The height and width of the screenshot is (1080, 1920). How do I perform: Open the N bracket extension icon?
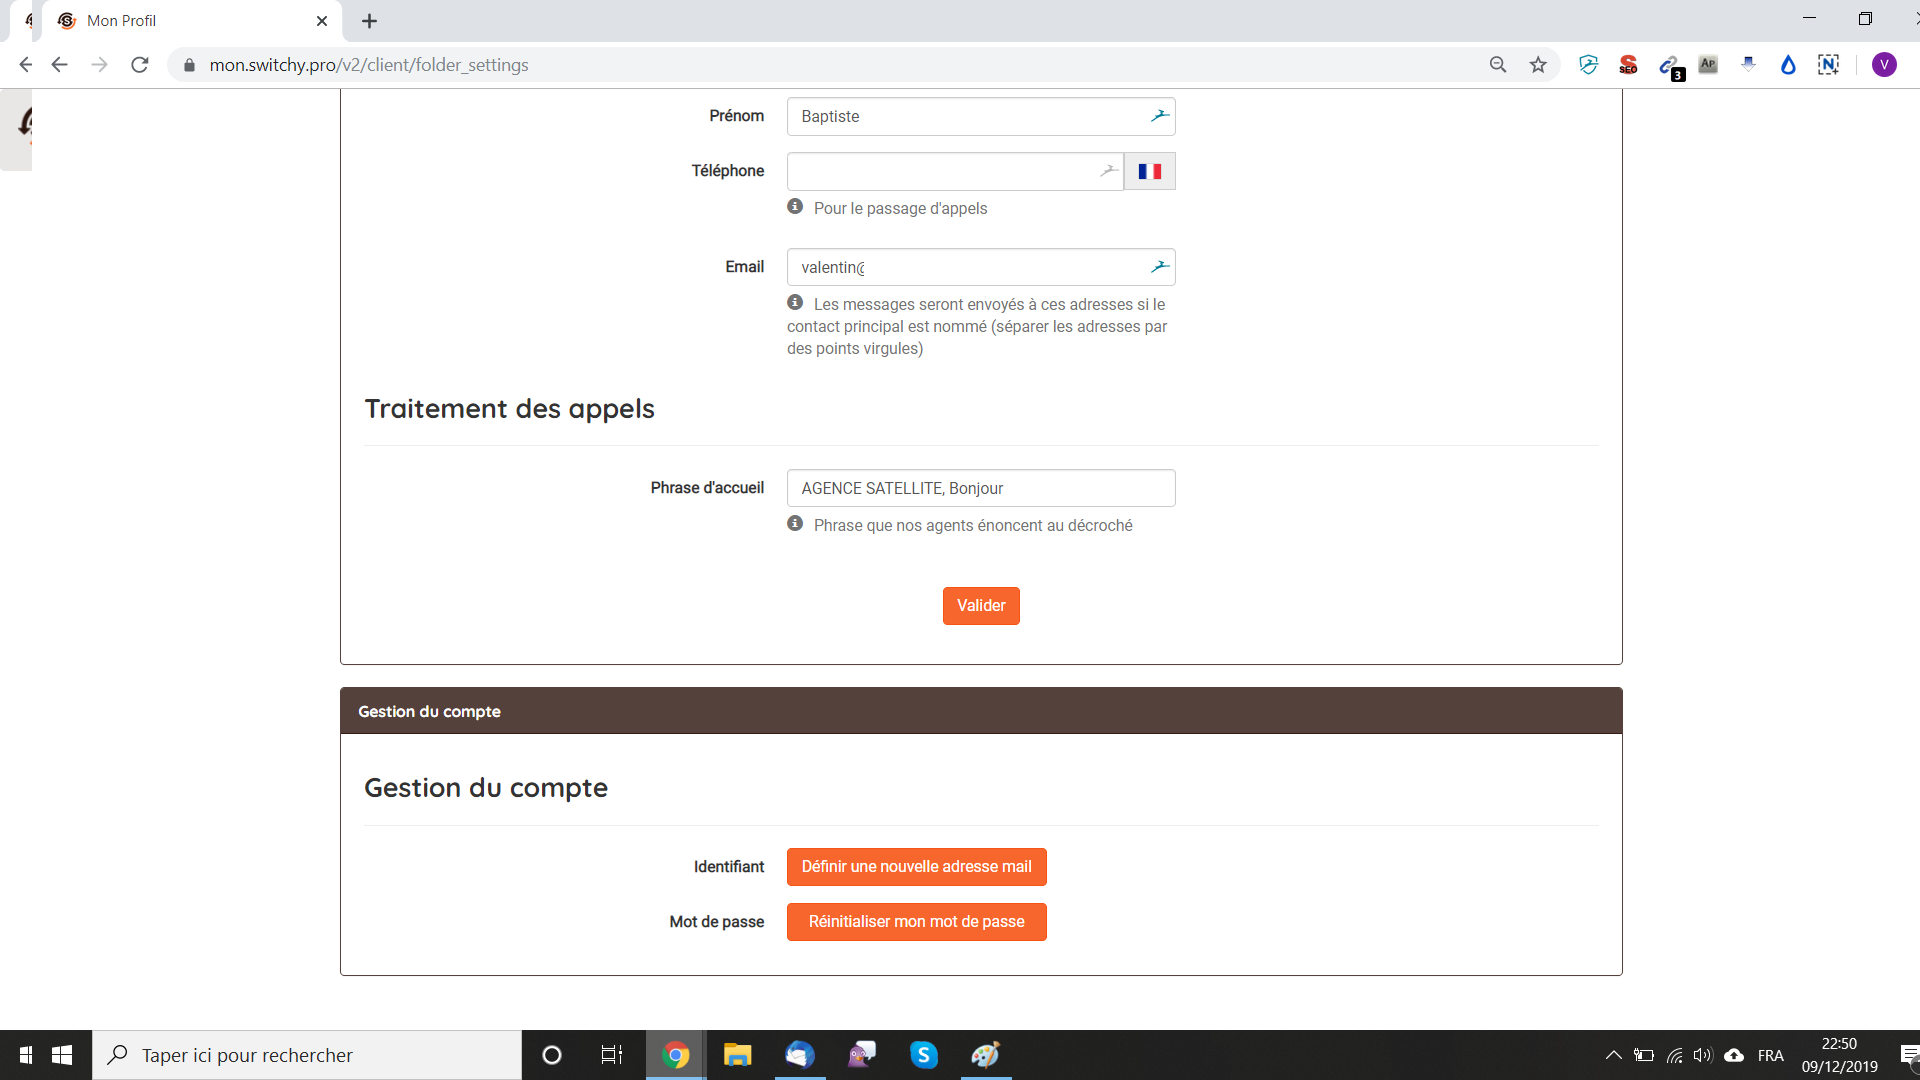1828,65
